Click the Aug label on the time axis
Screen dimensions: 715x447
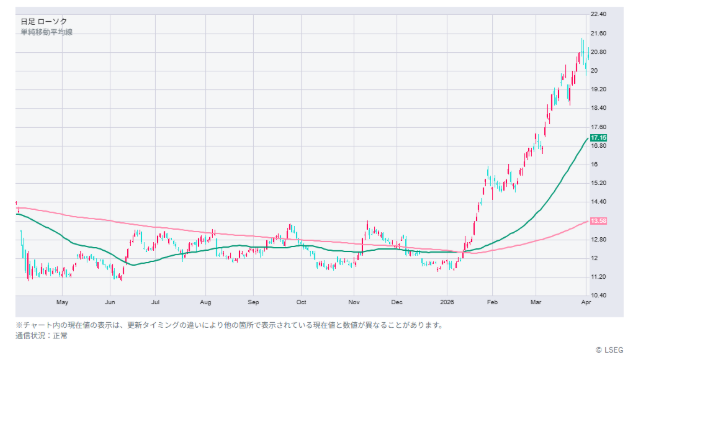click(205, 301)
